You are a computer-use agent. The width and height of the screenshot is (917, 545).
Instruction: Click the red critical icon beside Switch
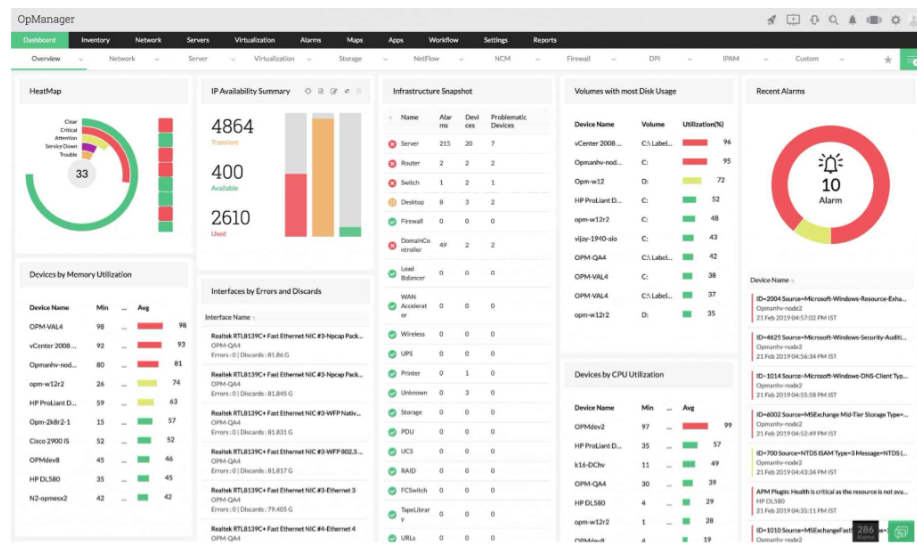coord(392,183)
